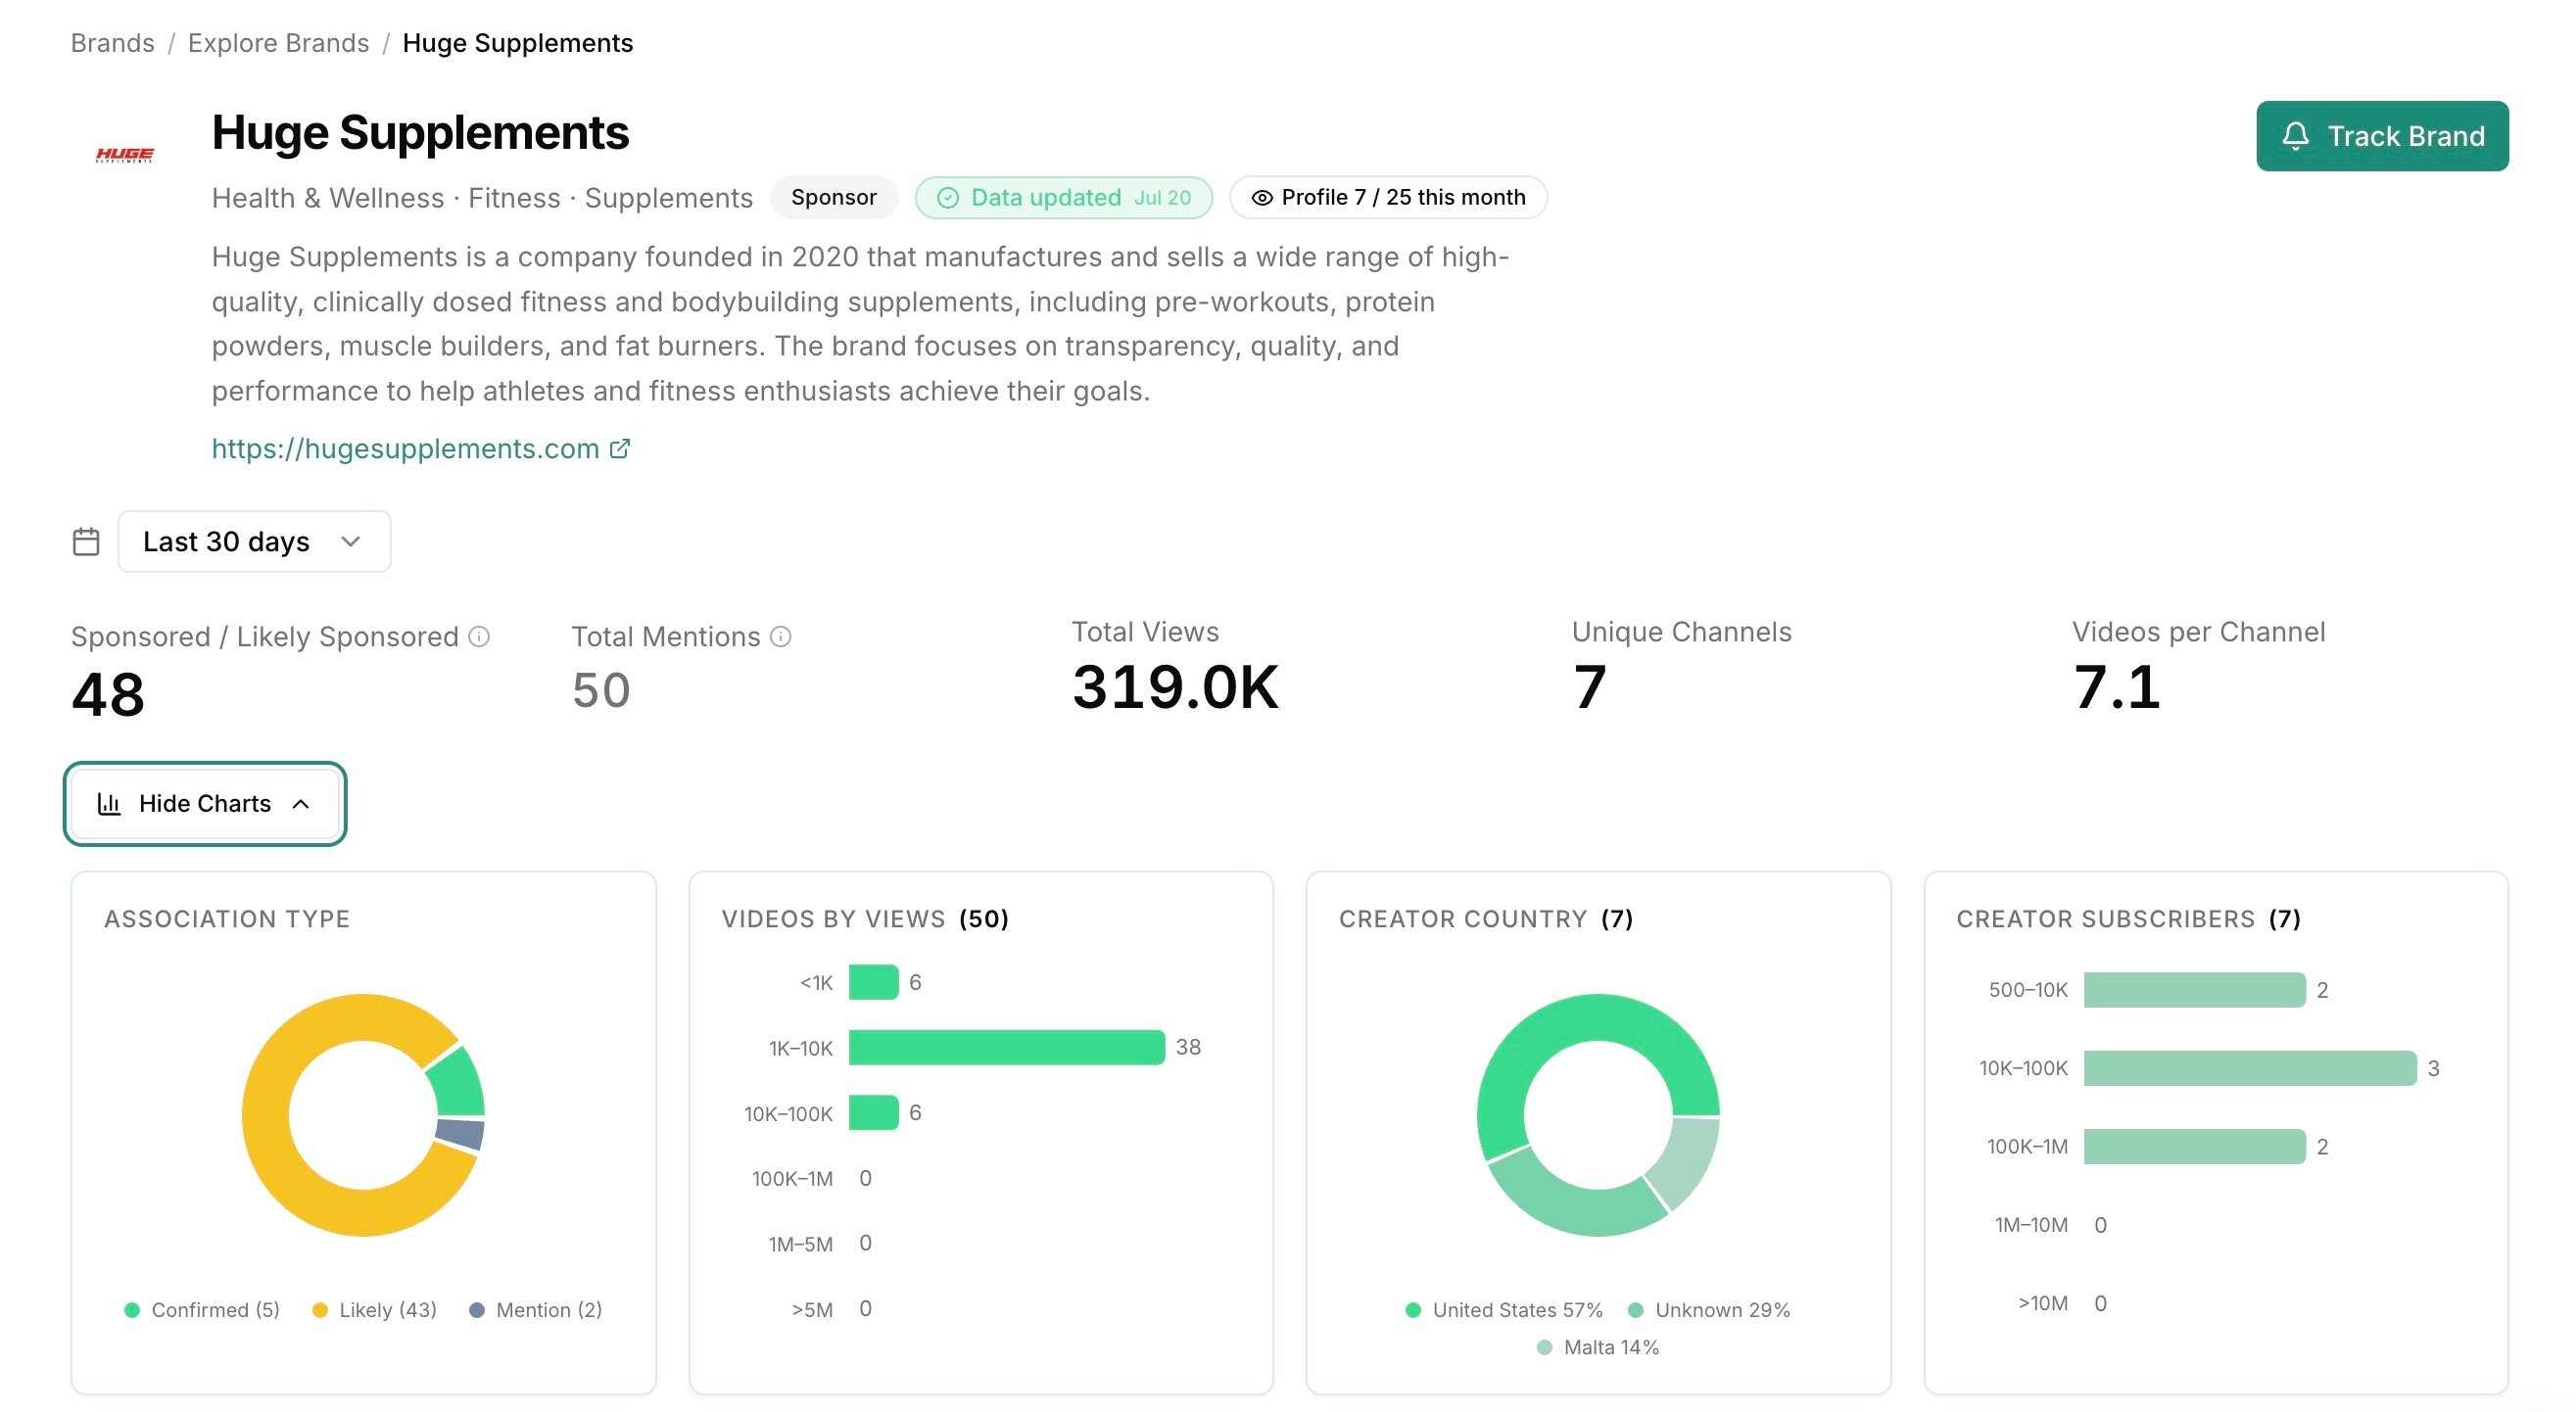Click the 100K–1M bar in Creator Subscribers
Screen dimensions: 2576x1412
(2194, 1146)
